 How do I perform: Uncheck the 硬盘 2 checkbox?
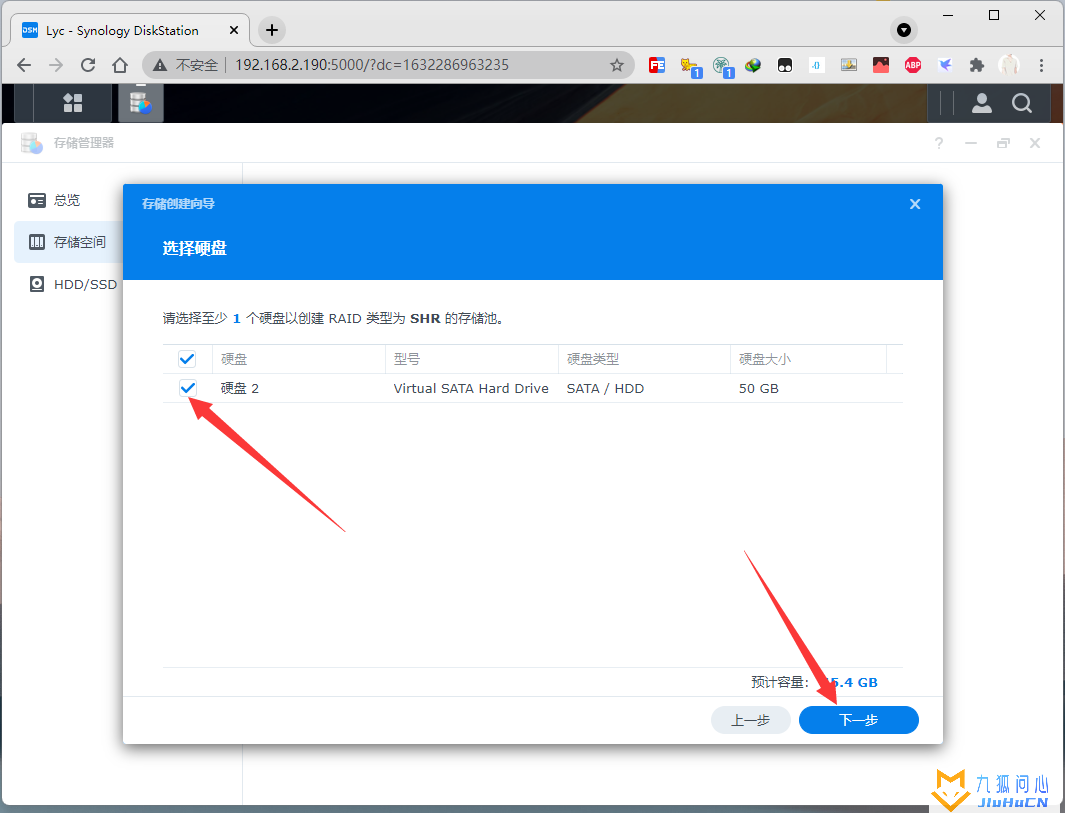187,388
